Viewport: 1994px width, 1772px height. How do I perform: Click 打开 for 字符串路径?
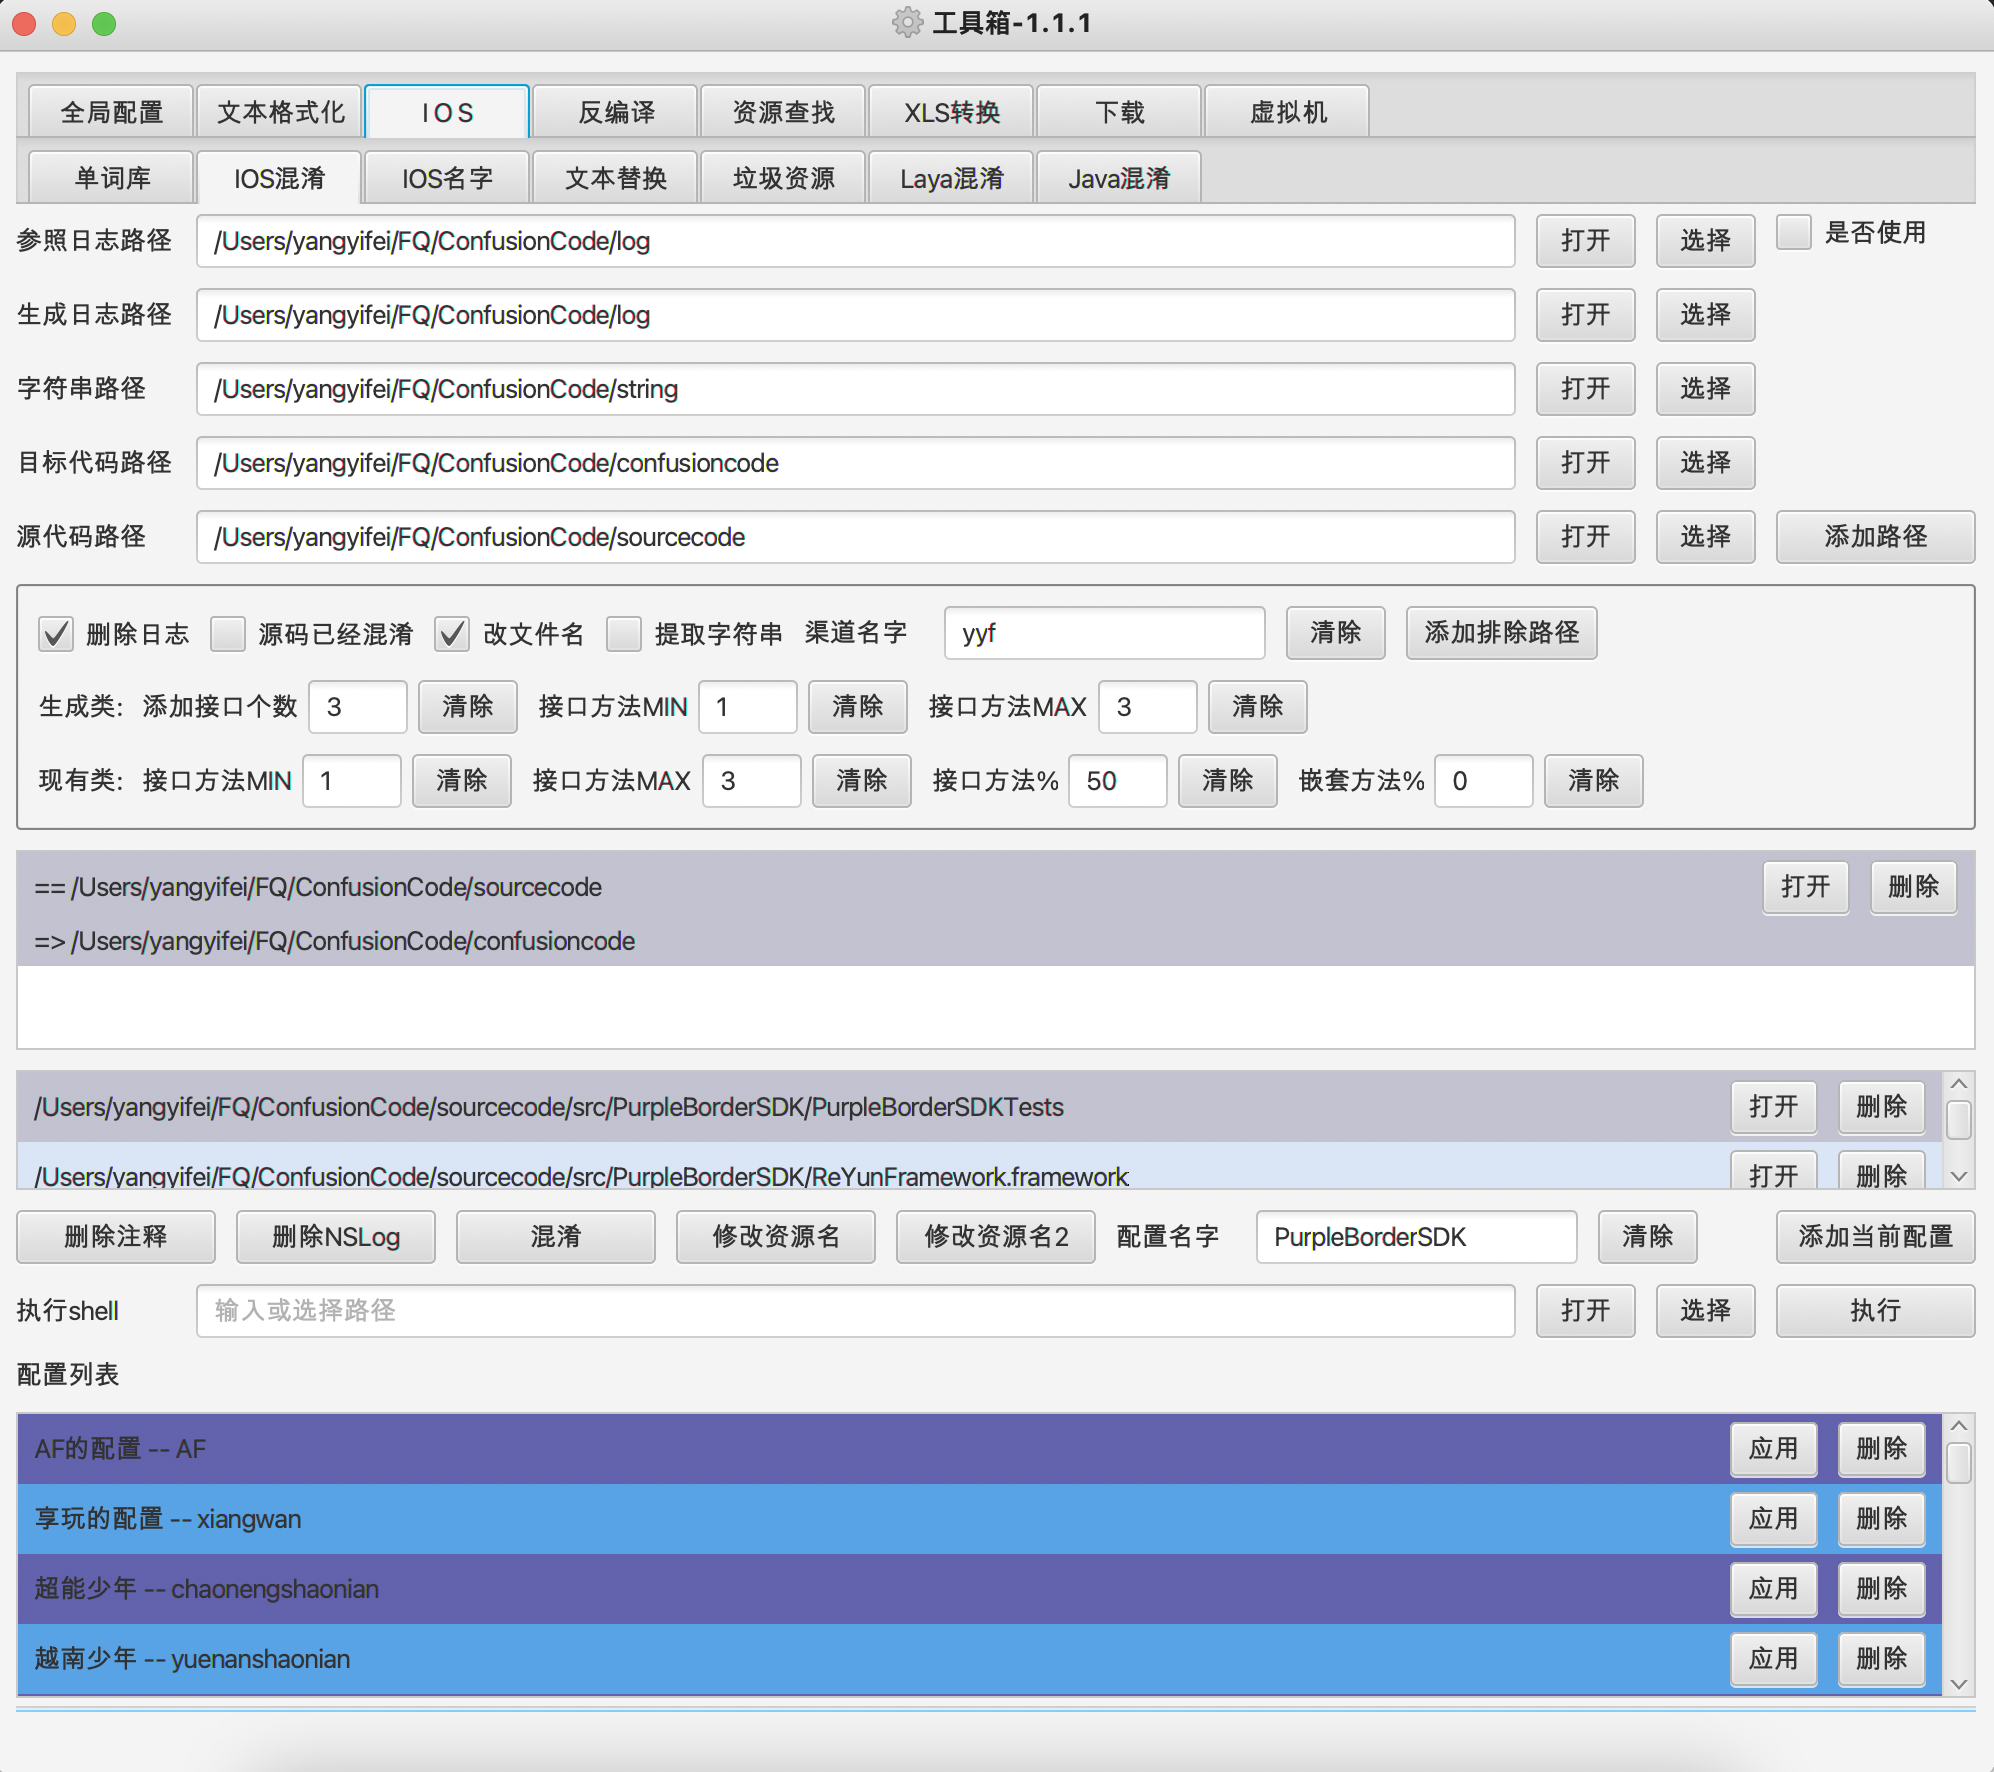1586,389
